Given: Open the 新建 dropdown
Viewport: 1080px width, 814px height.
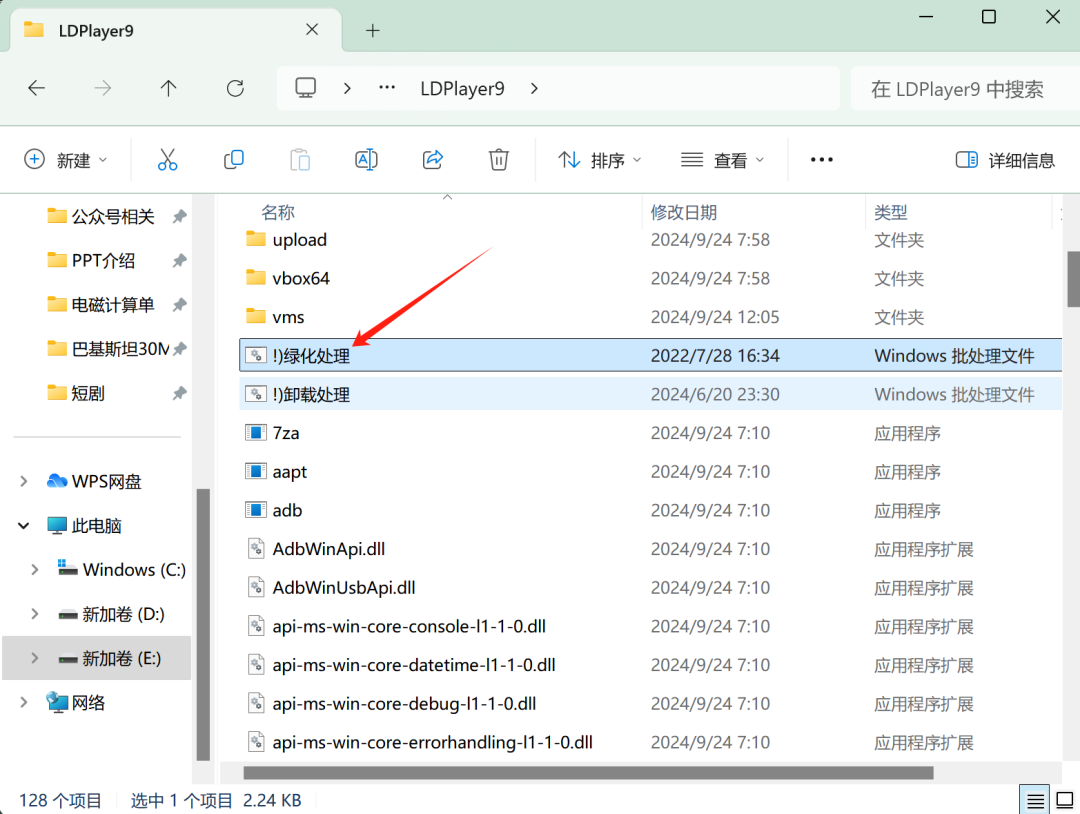Looking at the screenshot, I should 66,160.
